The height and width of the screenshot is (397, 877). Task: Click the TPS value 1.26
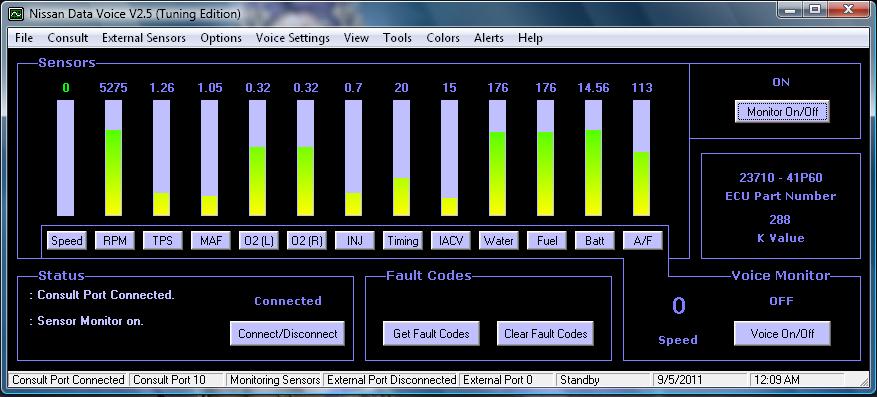pyautogui.click(x=162, y=88)
